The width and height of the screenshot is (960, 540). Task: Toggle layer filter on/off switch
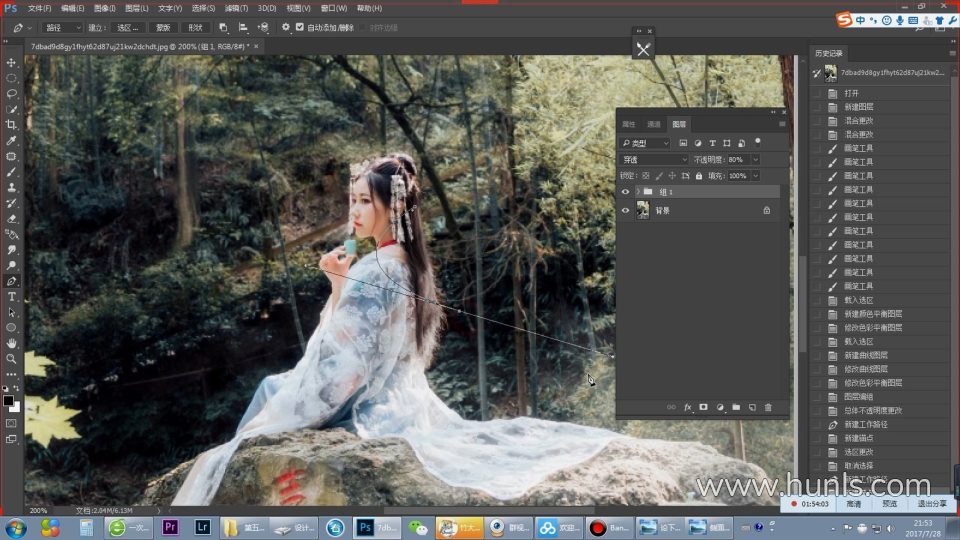(758, 142)
